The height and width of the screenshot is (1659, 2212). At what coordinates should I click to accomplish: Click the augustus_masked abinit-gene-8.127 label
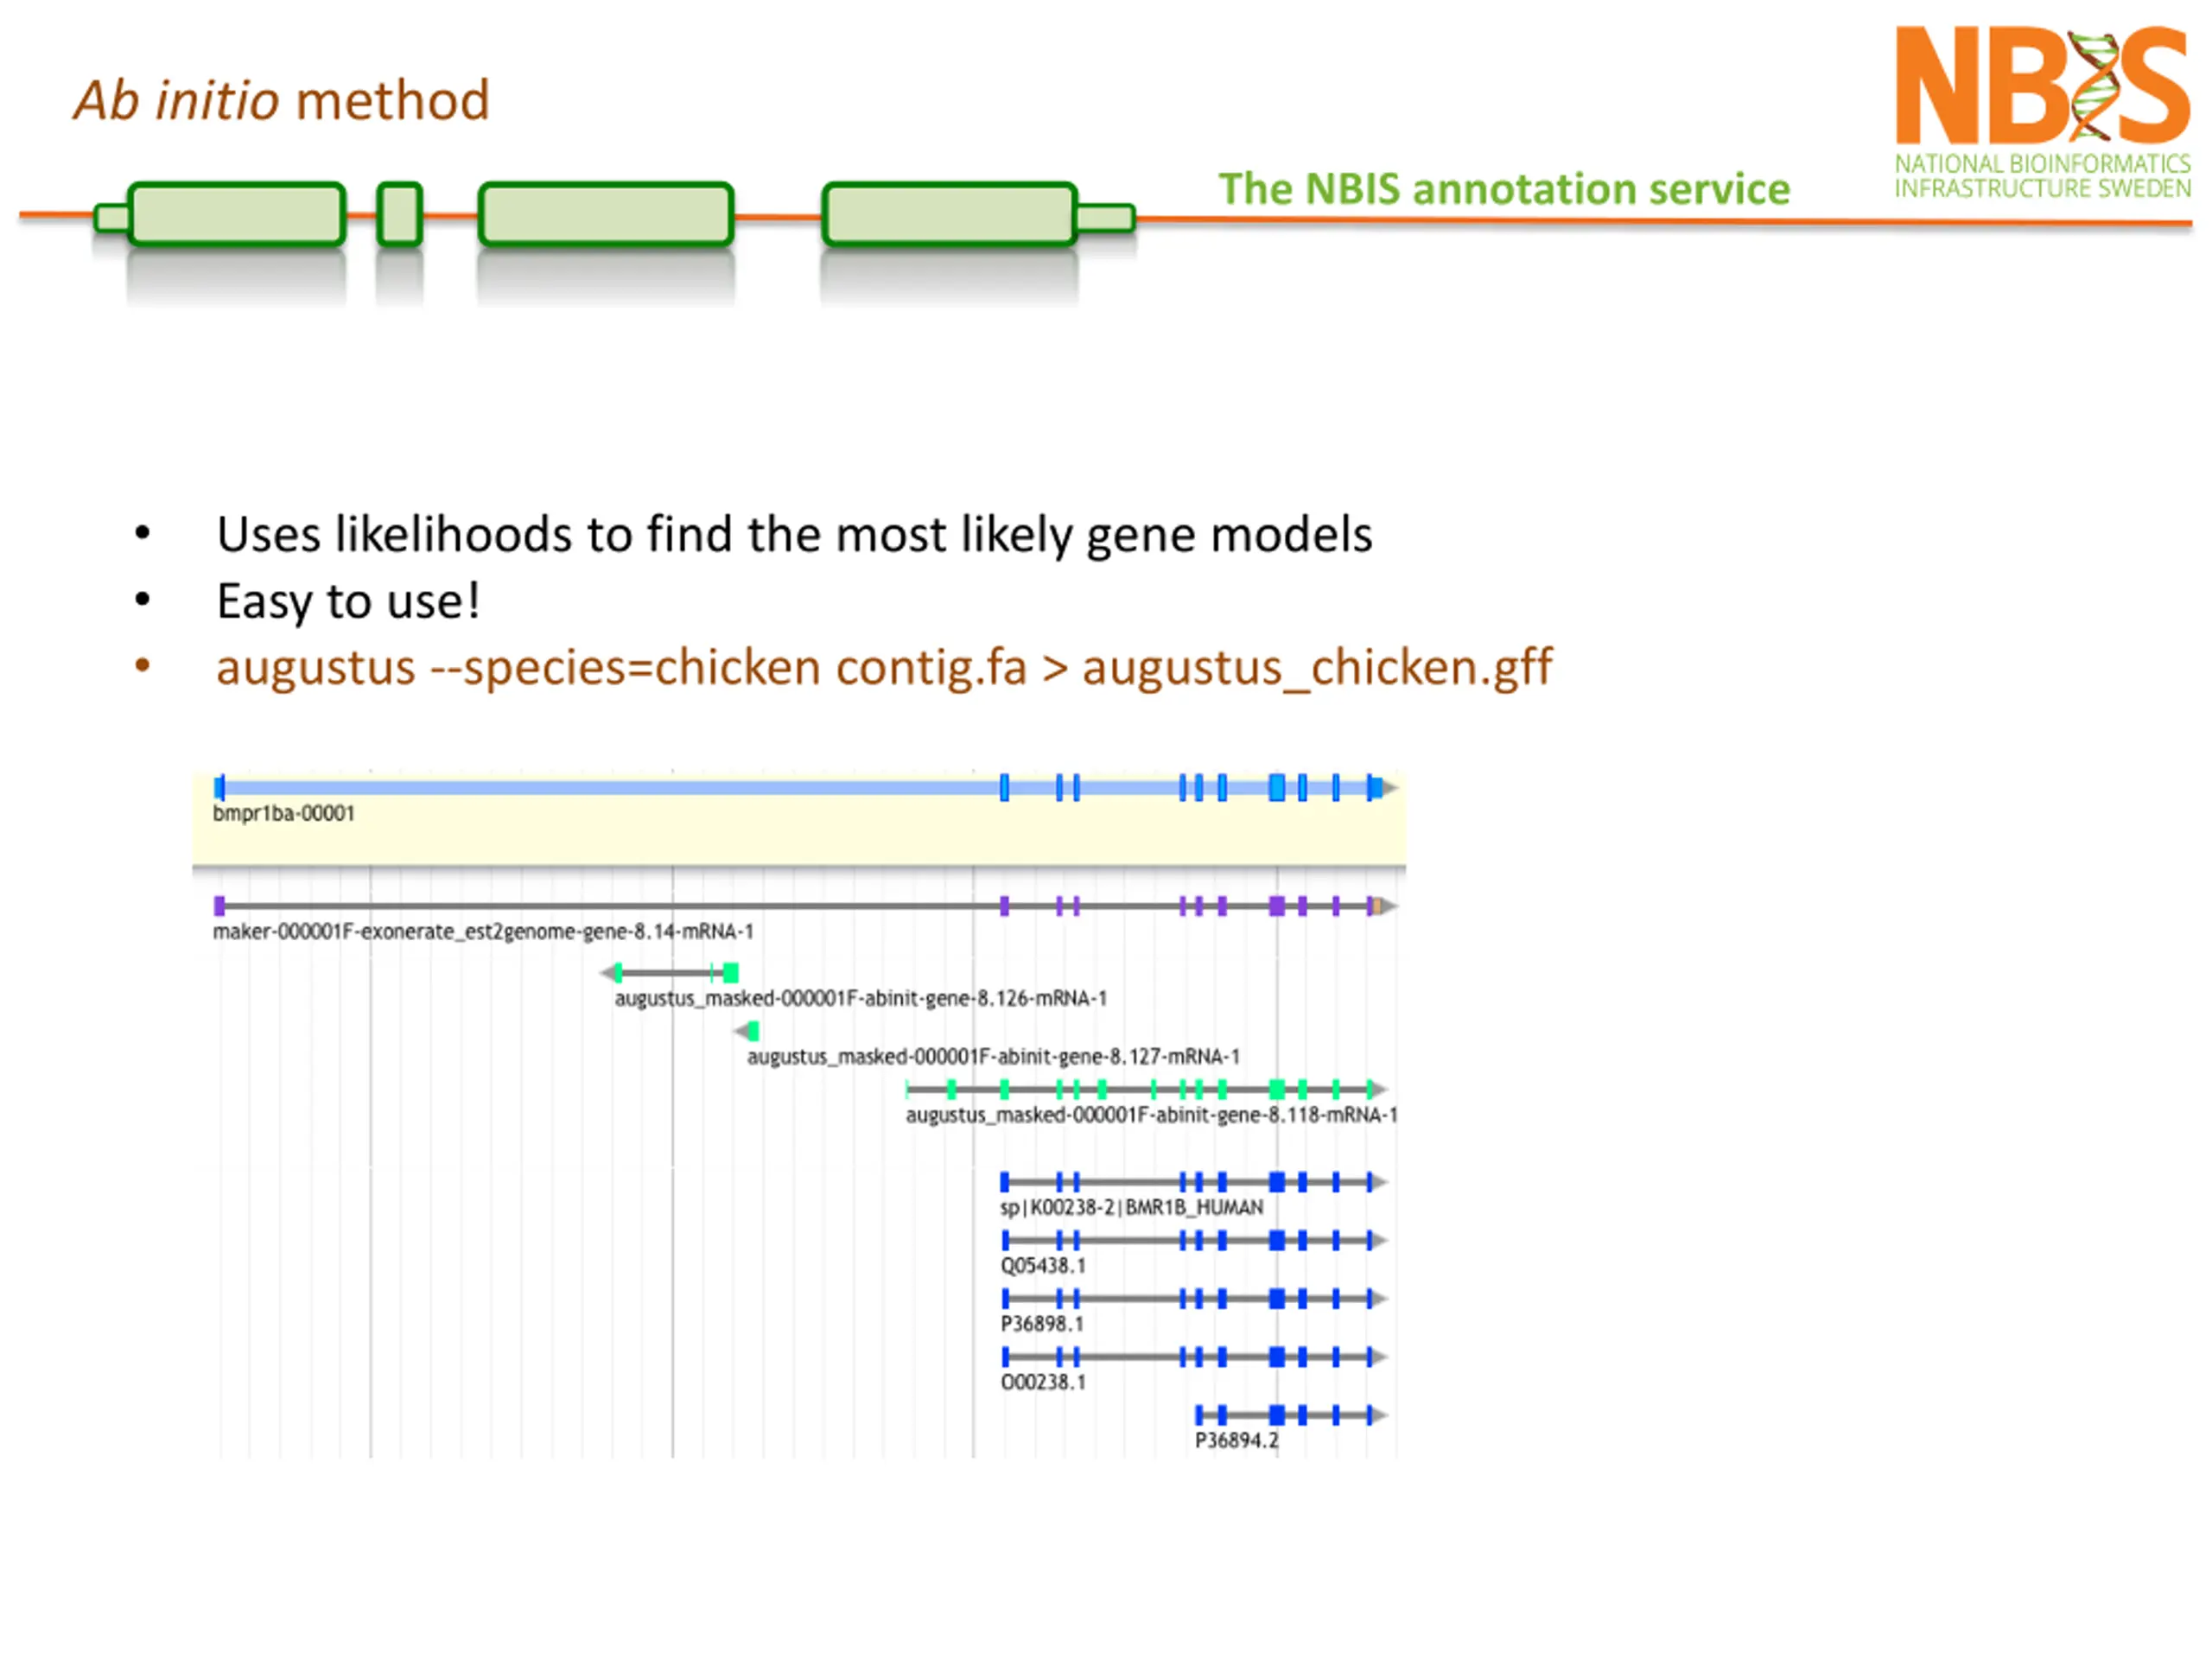click(993, 1056)
